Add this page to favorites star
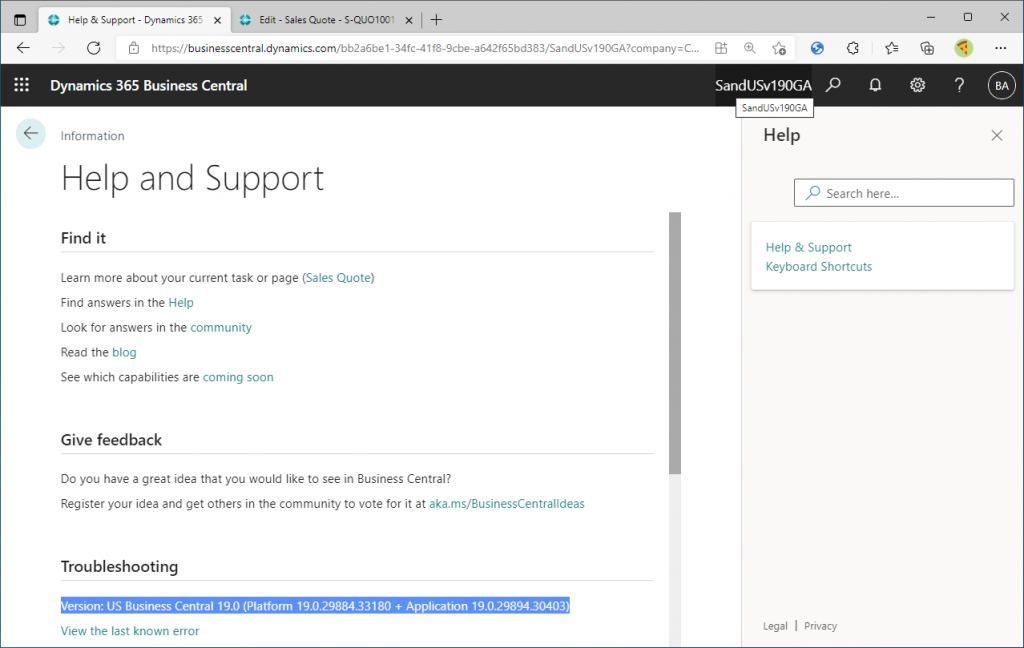 click(x=778, y=48)
